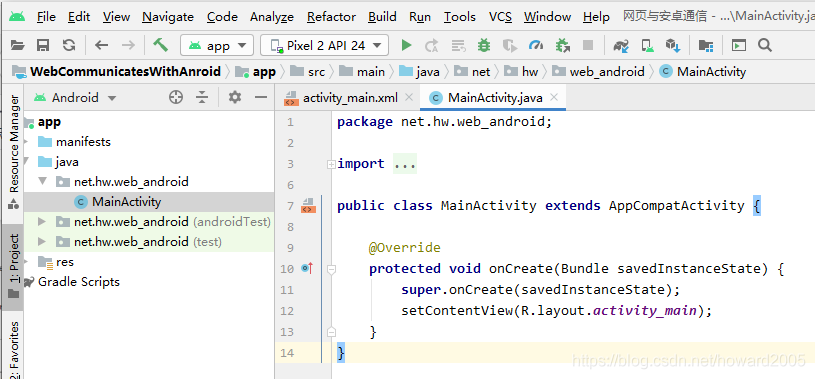Run app with coverage icon

click(x=510, y=46)
